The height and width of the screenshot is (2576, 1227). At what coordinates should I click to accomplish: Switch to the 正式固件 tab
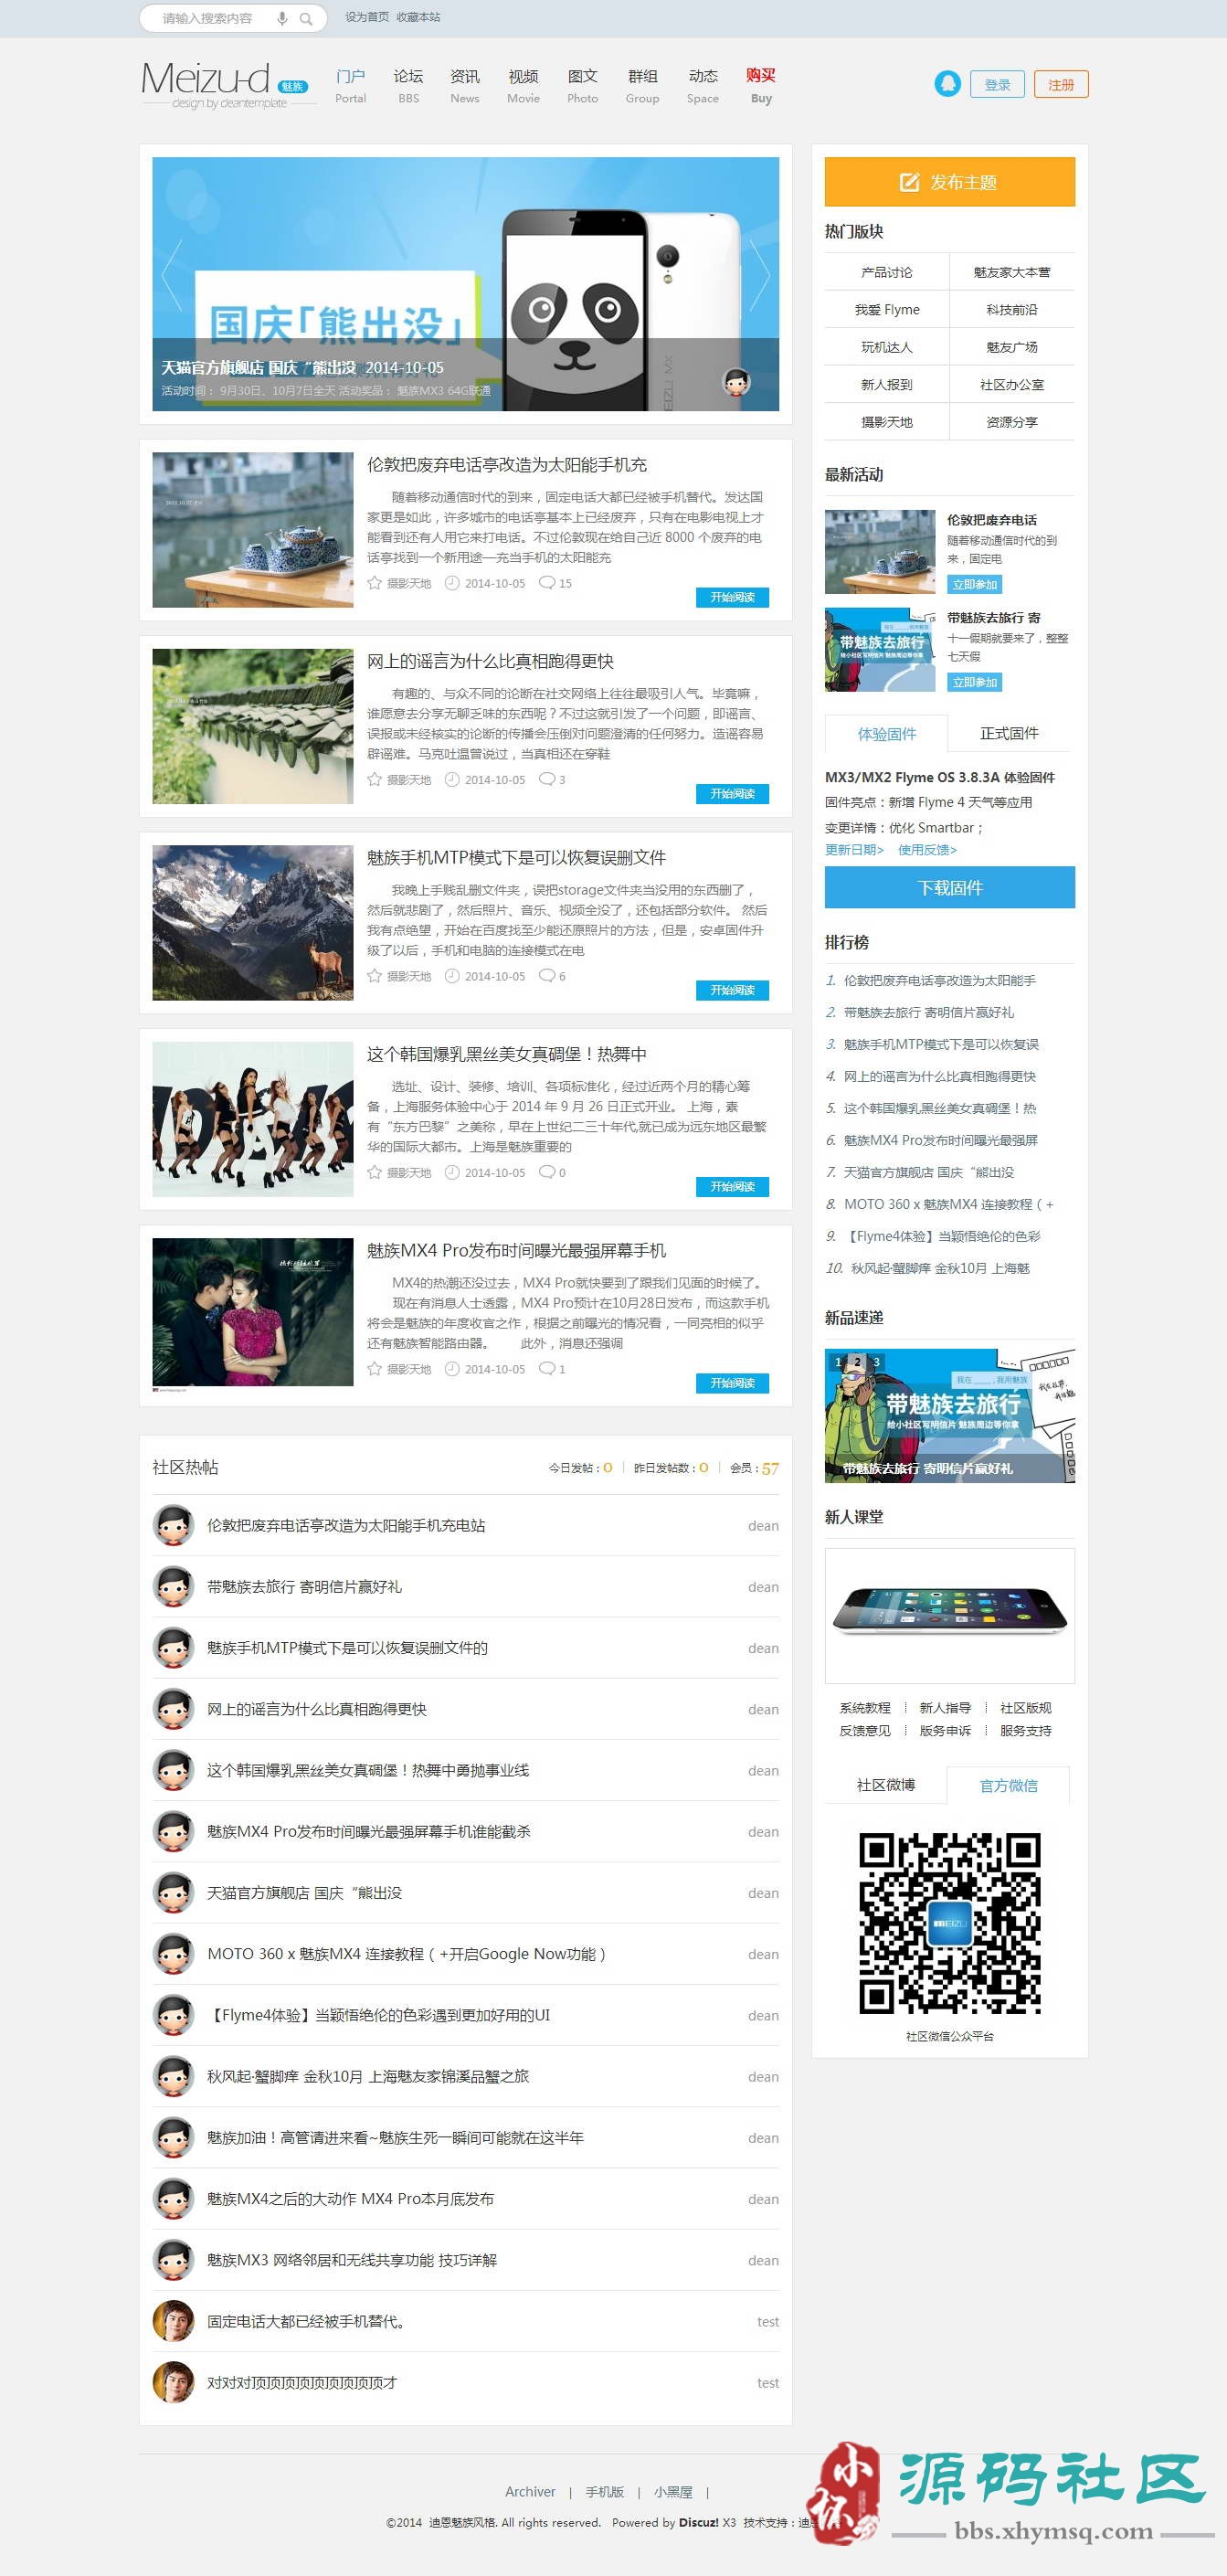point(1009,733)
